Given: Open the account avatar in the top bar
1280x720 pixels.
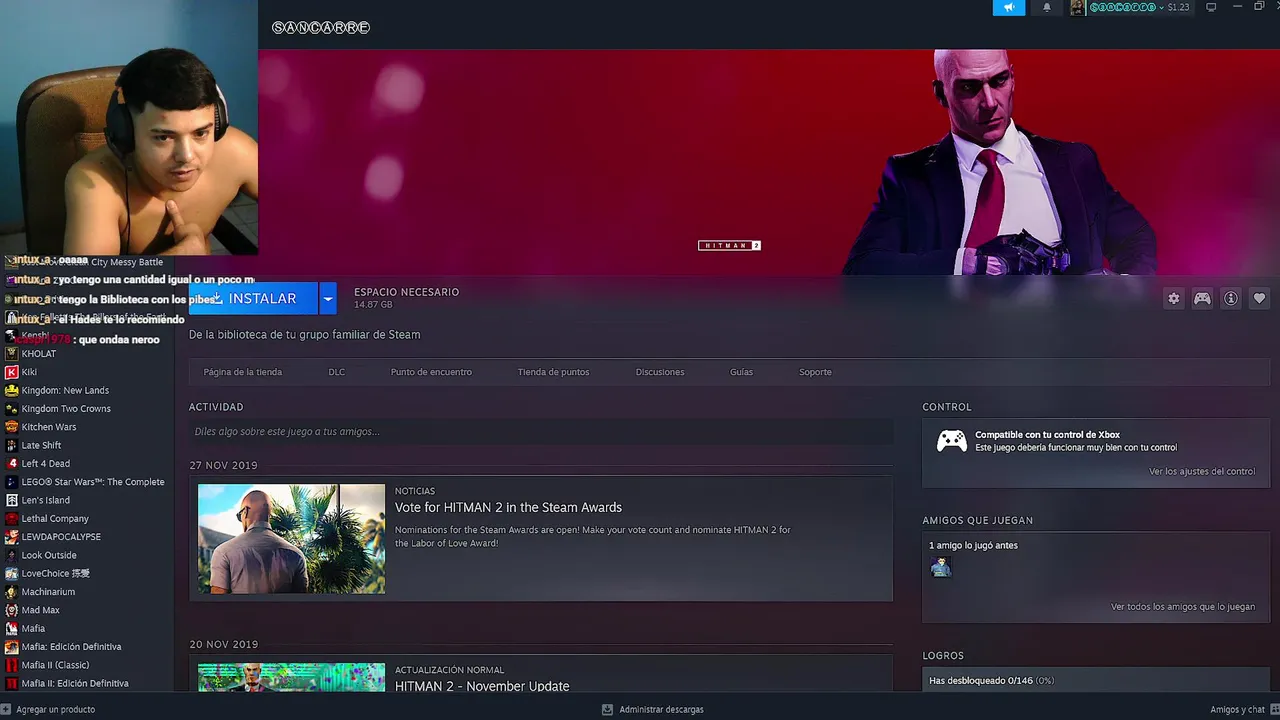Looking at the screenshot, I should click(1077, 7).
